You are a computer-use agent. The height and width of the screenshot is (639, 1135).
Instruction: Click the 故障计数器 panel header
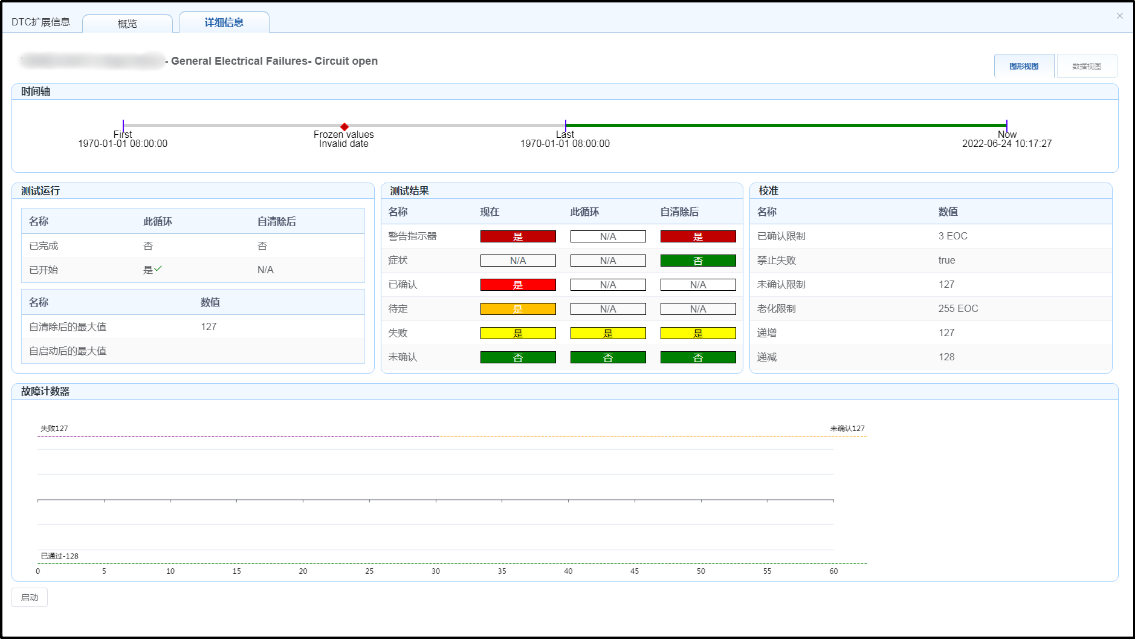point(565,391)
